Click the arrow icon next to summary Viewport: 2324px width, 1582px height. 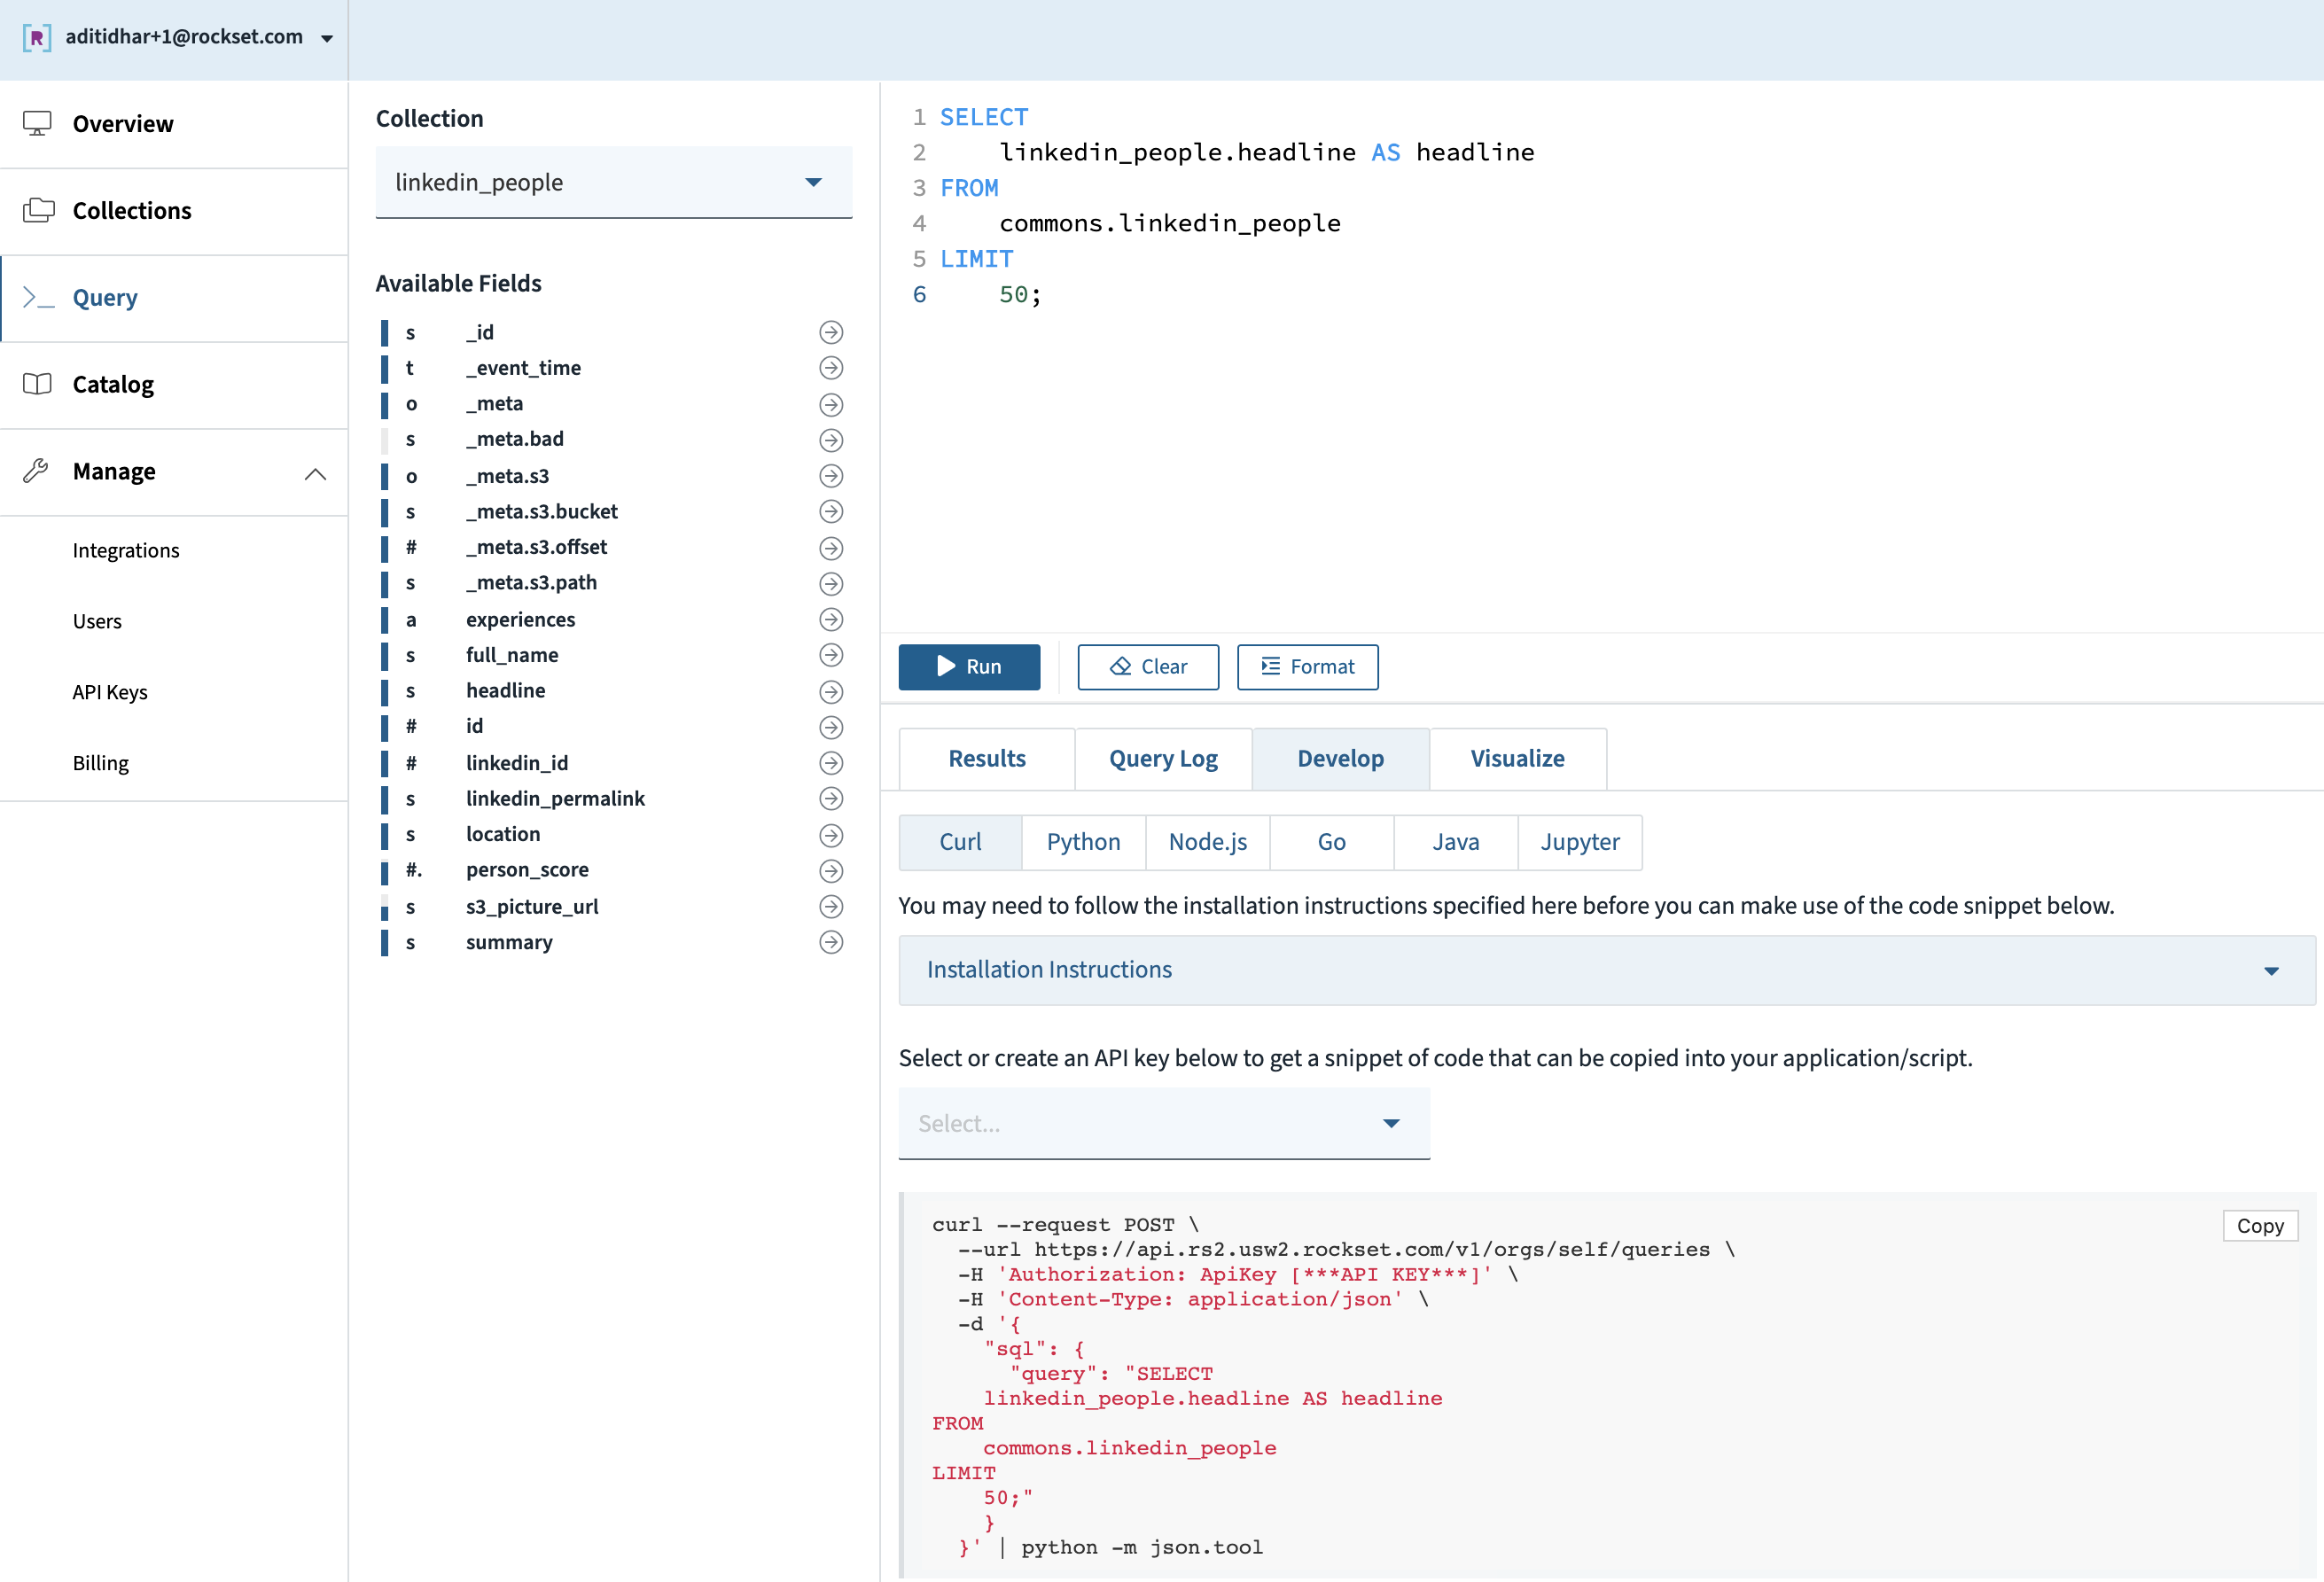pyautogui.click(x=830, y=942)
